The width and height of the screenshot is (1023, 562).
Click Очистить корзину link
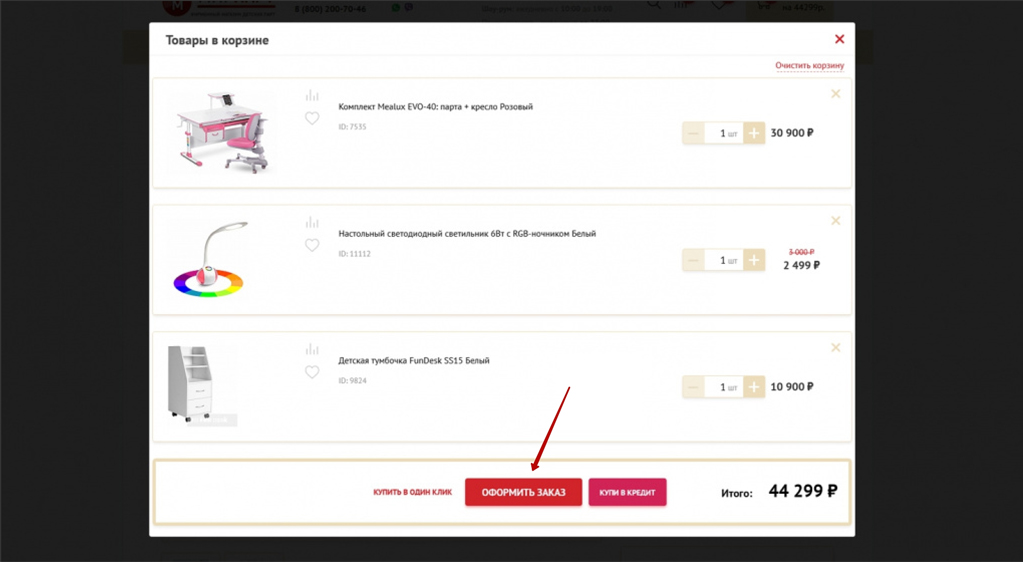(809, 66)
